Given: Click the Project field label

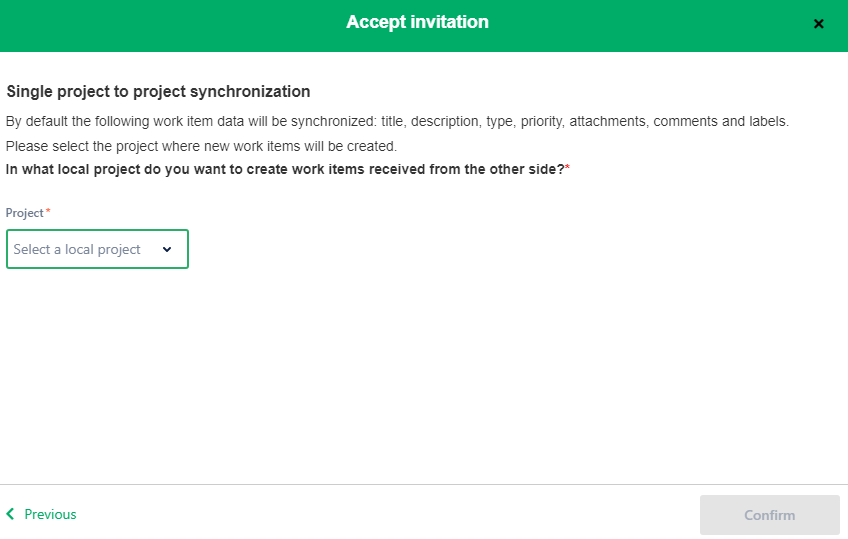Looking at the screenshot, I should [24, 213].
